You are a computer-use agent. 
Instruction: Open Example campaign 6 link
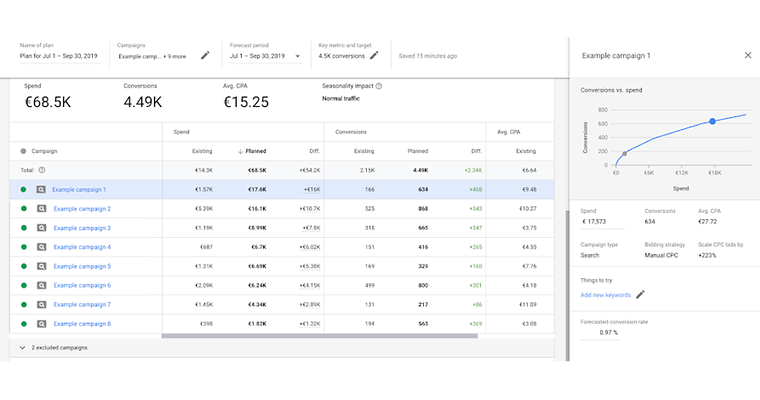click(82, 286)
